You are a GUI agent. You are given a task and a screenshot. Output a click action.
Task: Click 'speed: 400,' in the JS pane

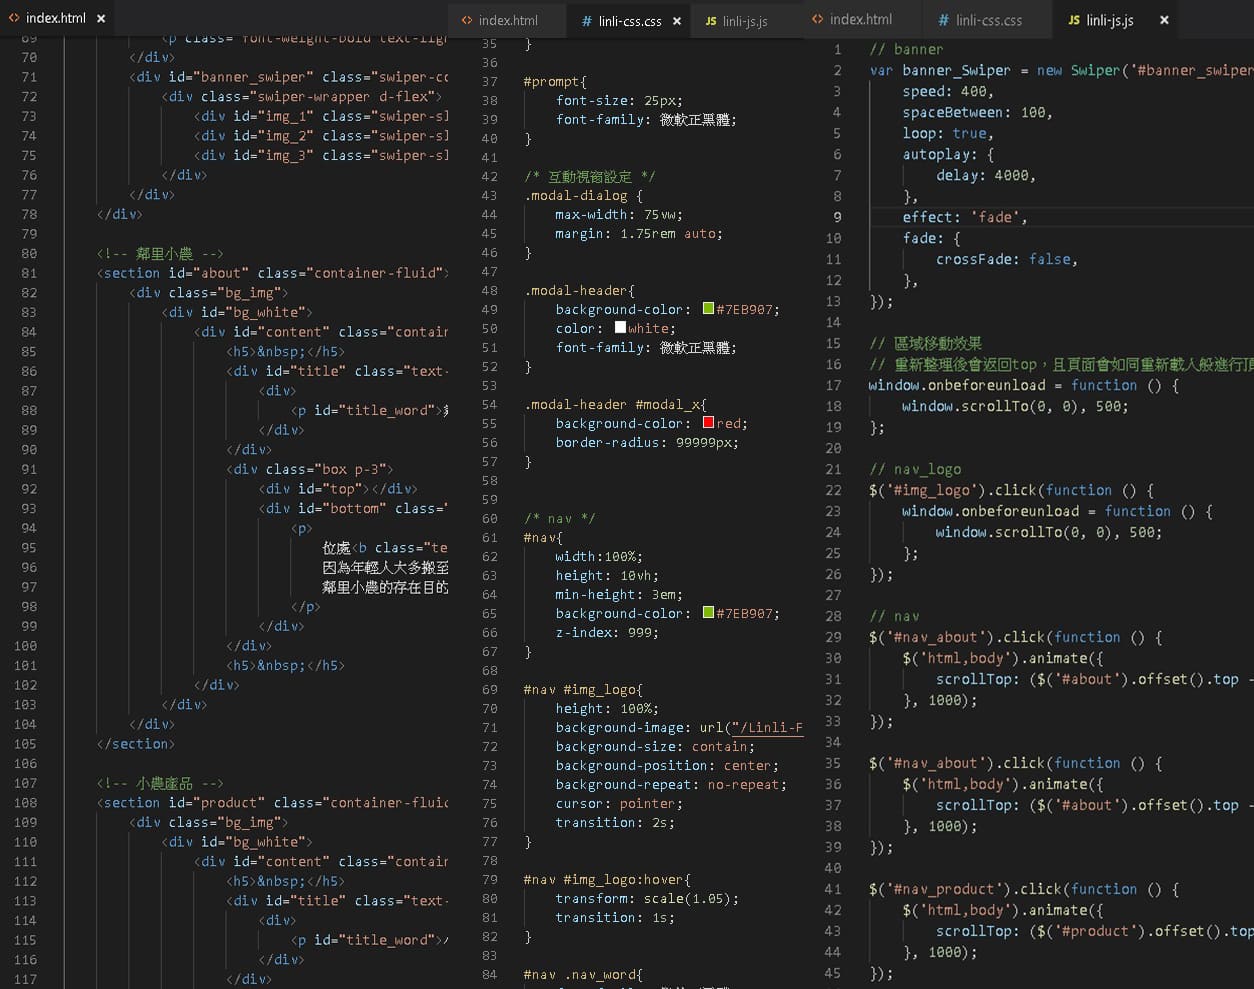[947, 91]
